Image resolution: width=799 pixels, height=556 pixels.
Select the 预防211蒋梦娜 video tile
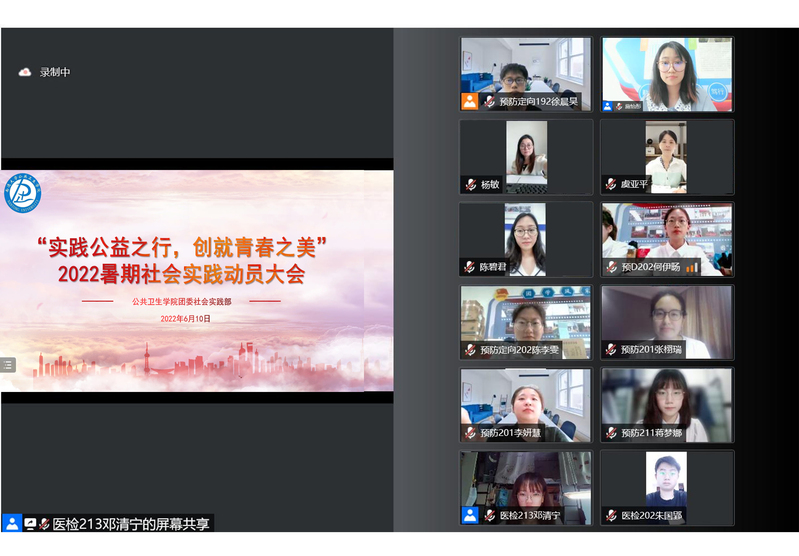pyautogui.click(x=667, y=404)
